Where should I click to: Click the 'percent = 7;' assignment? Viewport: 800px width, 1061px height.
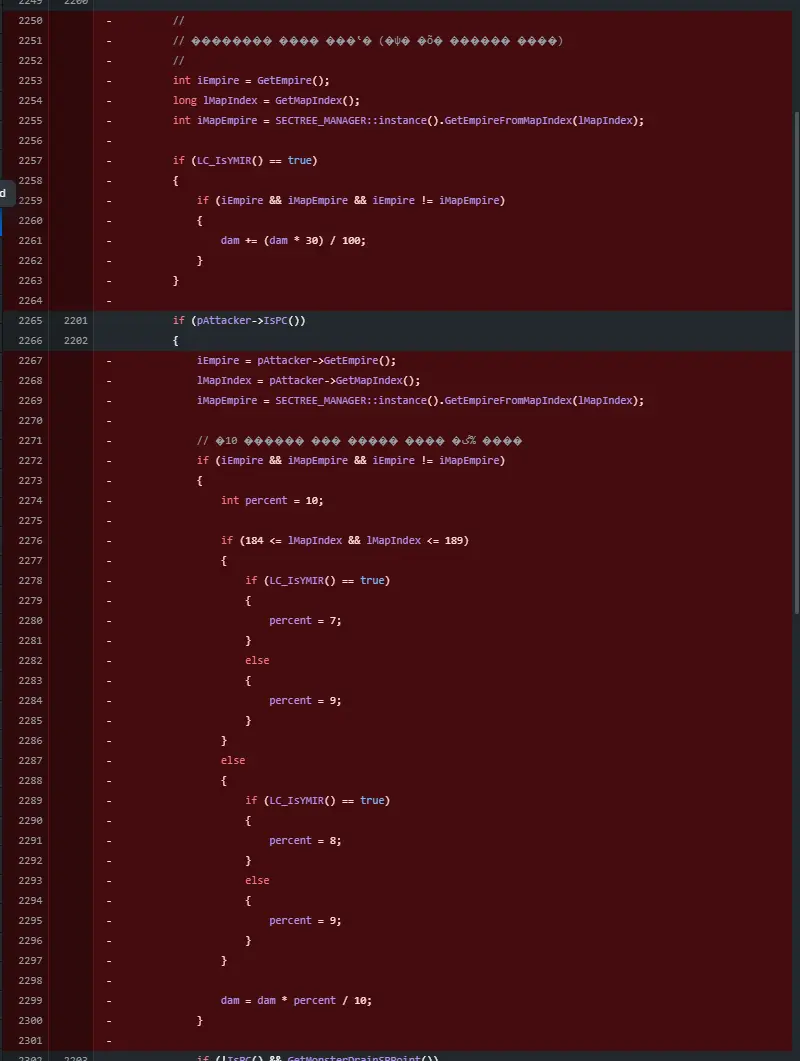305,620
